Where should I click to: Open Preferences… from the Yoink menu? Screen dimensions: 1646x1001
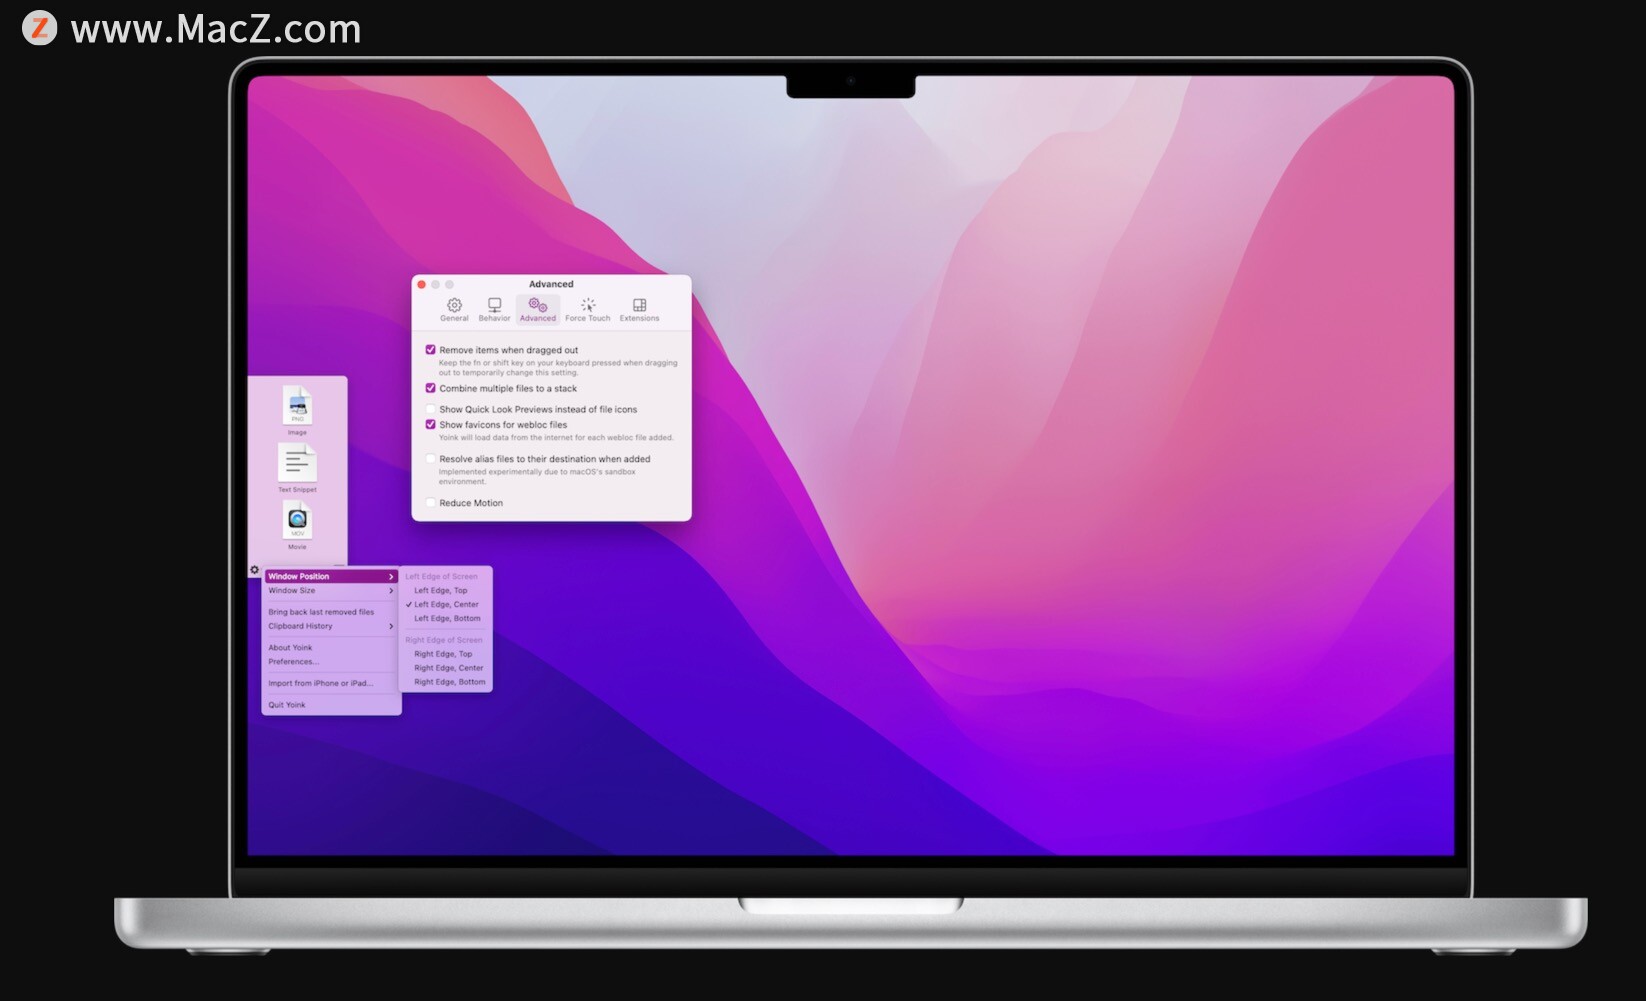(331, 662)
